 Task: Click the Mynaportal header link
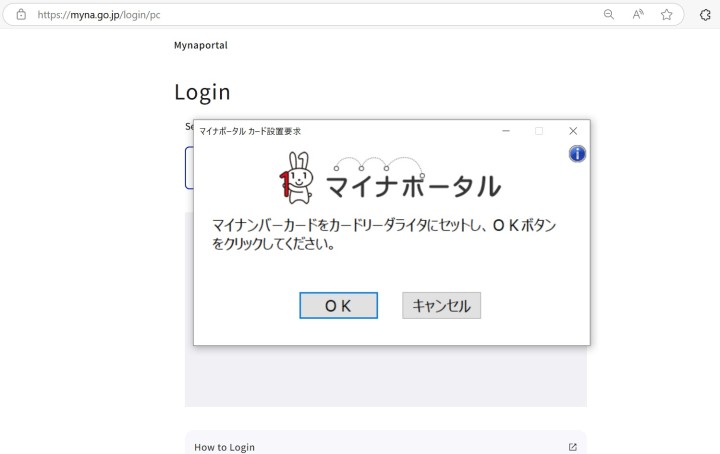pos(200,45)
